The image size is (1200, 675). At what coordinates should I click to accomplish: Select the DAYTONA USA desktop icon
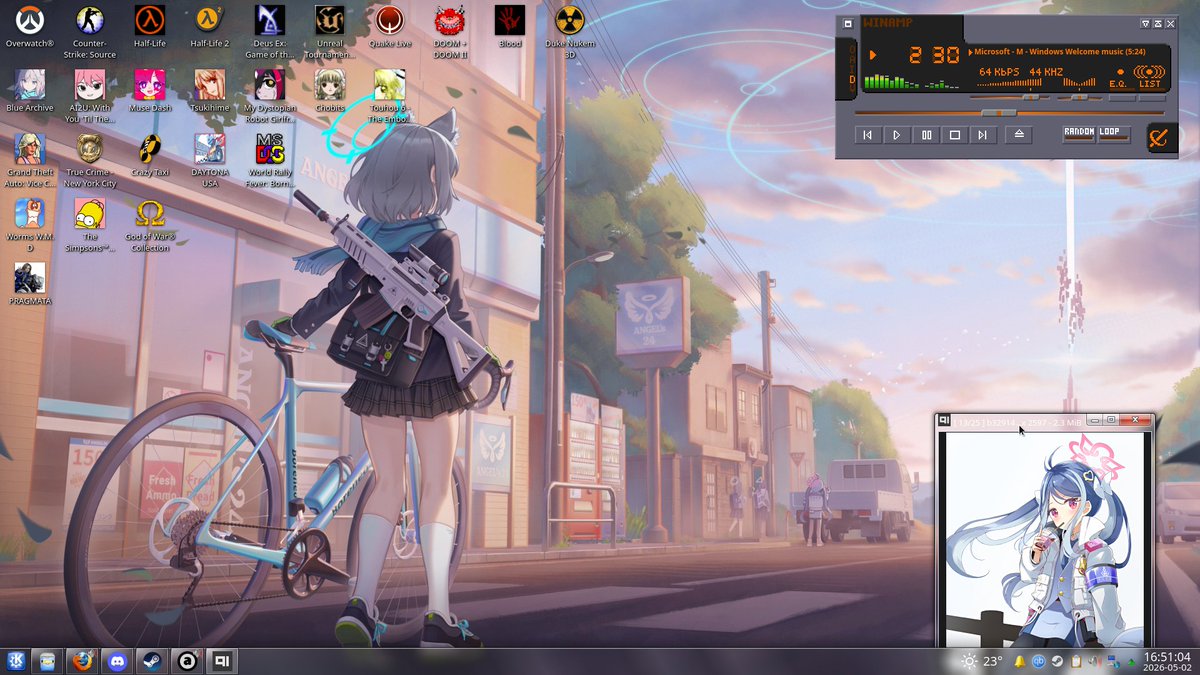(210, 160)
